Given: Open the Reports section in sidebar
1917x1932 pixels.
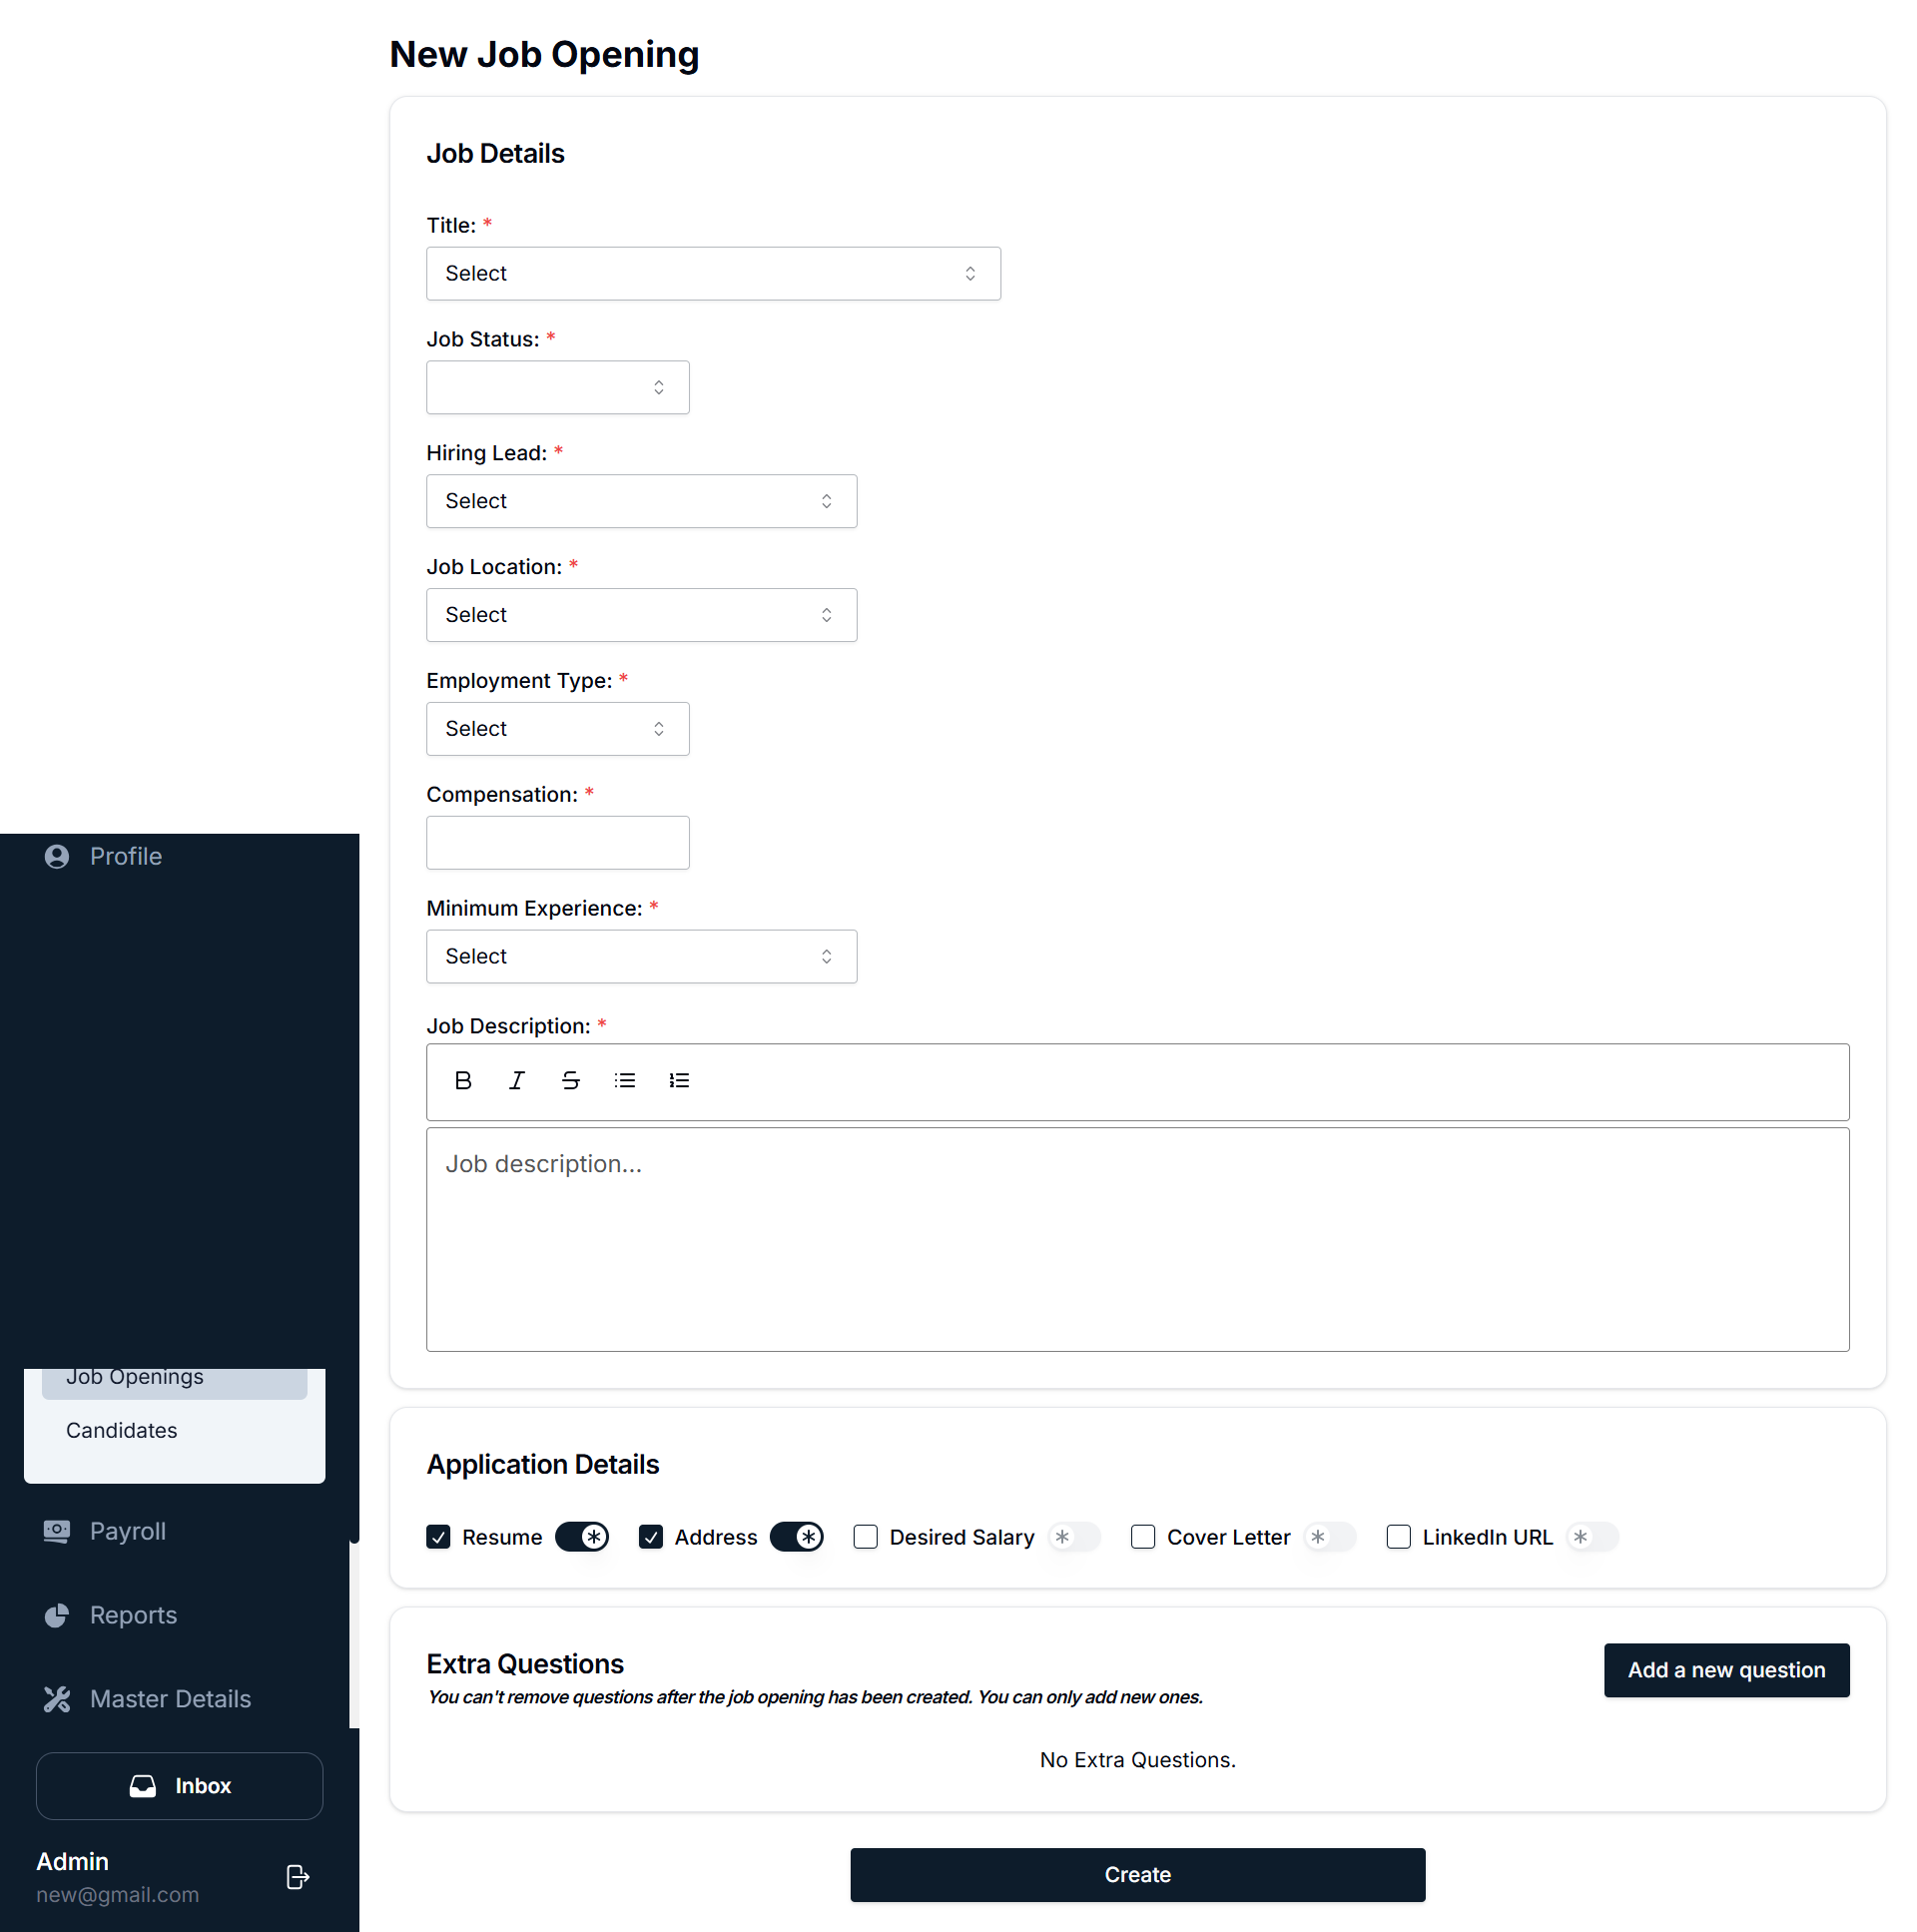Looking at the screenshot, I should pyautogui.click(x=133, y=1615).
